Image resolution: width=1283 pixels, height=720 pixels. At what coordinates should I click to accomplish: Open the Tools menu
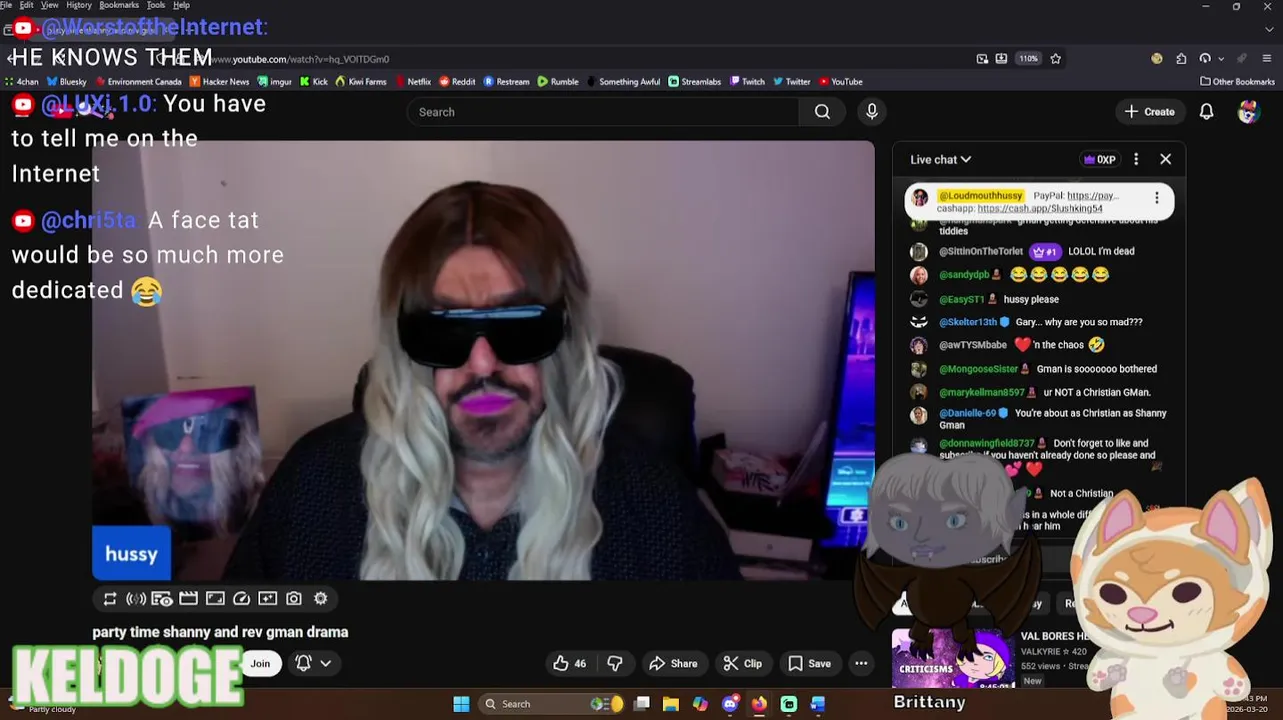[156, 5]
